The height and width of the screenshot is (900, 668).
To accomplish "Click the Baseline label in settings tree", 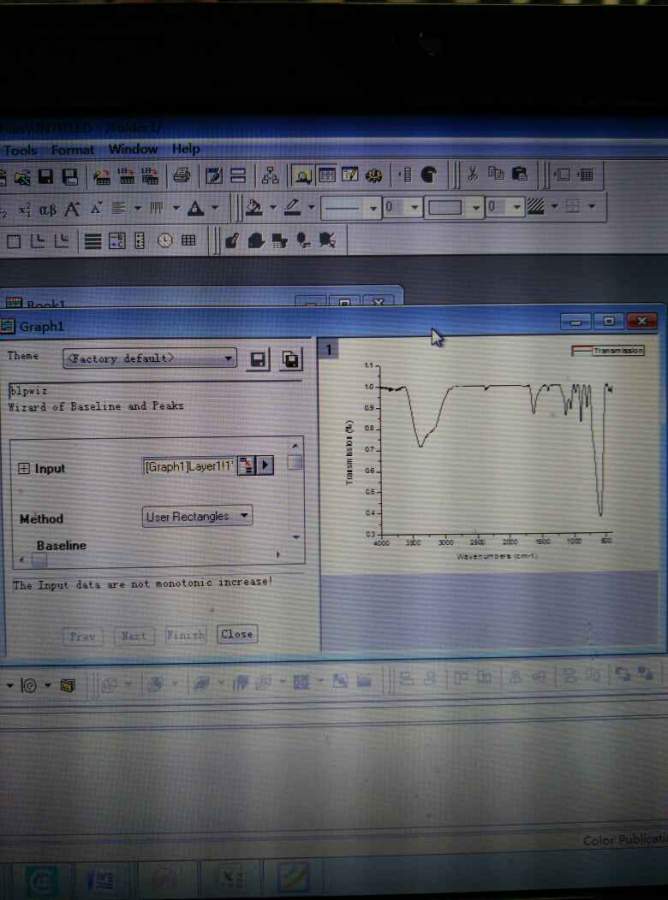I will pos(61,546).
